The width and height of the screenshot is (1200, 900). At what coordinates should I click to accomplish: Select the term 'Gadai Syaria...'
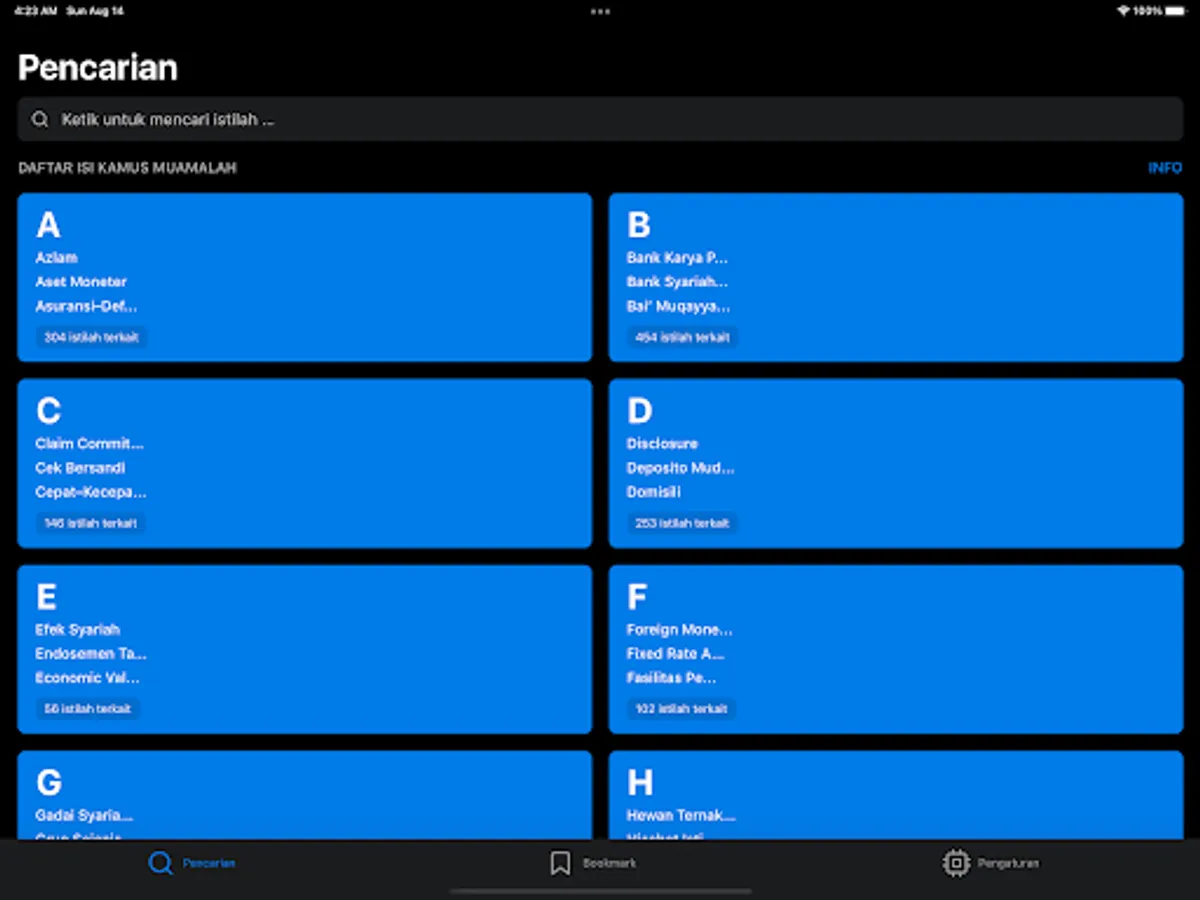click(84, 816)
